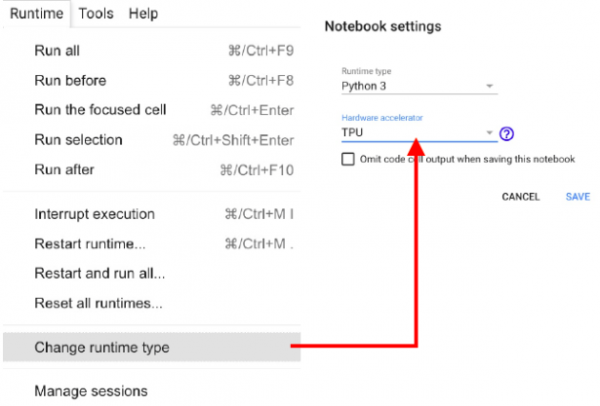This screenshot has width=600, height=406.
Task: Click the SAVE button
Action: click(577, 197)
